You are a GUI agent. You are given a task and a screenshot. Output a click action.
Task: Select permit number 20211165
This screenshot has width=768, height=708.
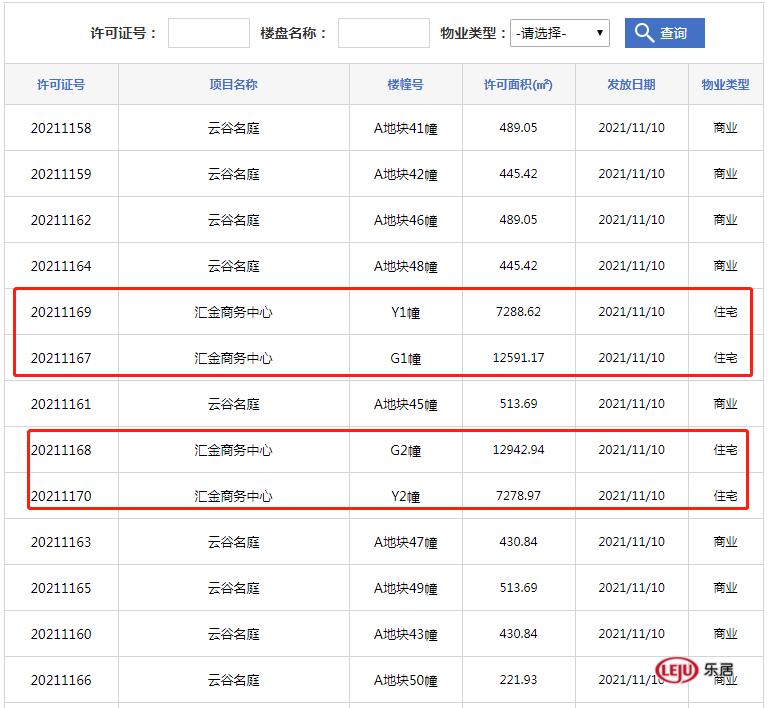(61, 588)
